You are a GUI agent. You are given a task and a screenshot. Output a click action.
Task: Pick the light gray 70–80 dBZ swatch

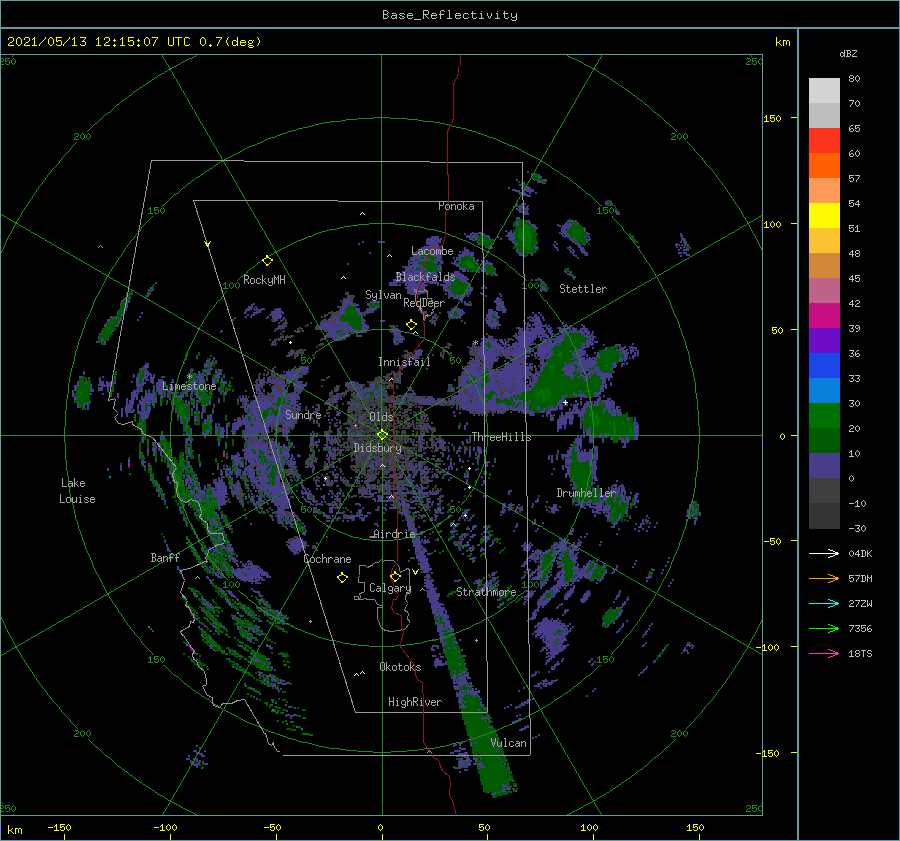coord(824,90)
